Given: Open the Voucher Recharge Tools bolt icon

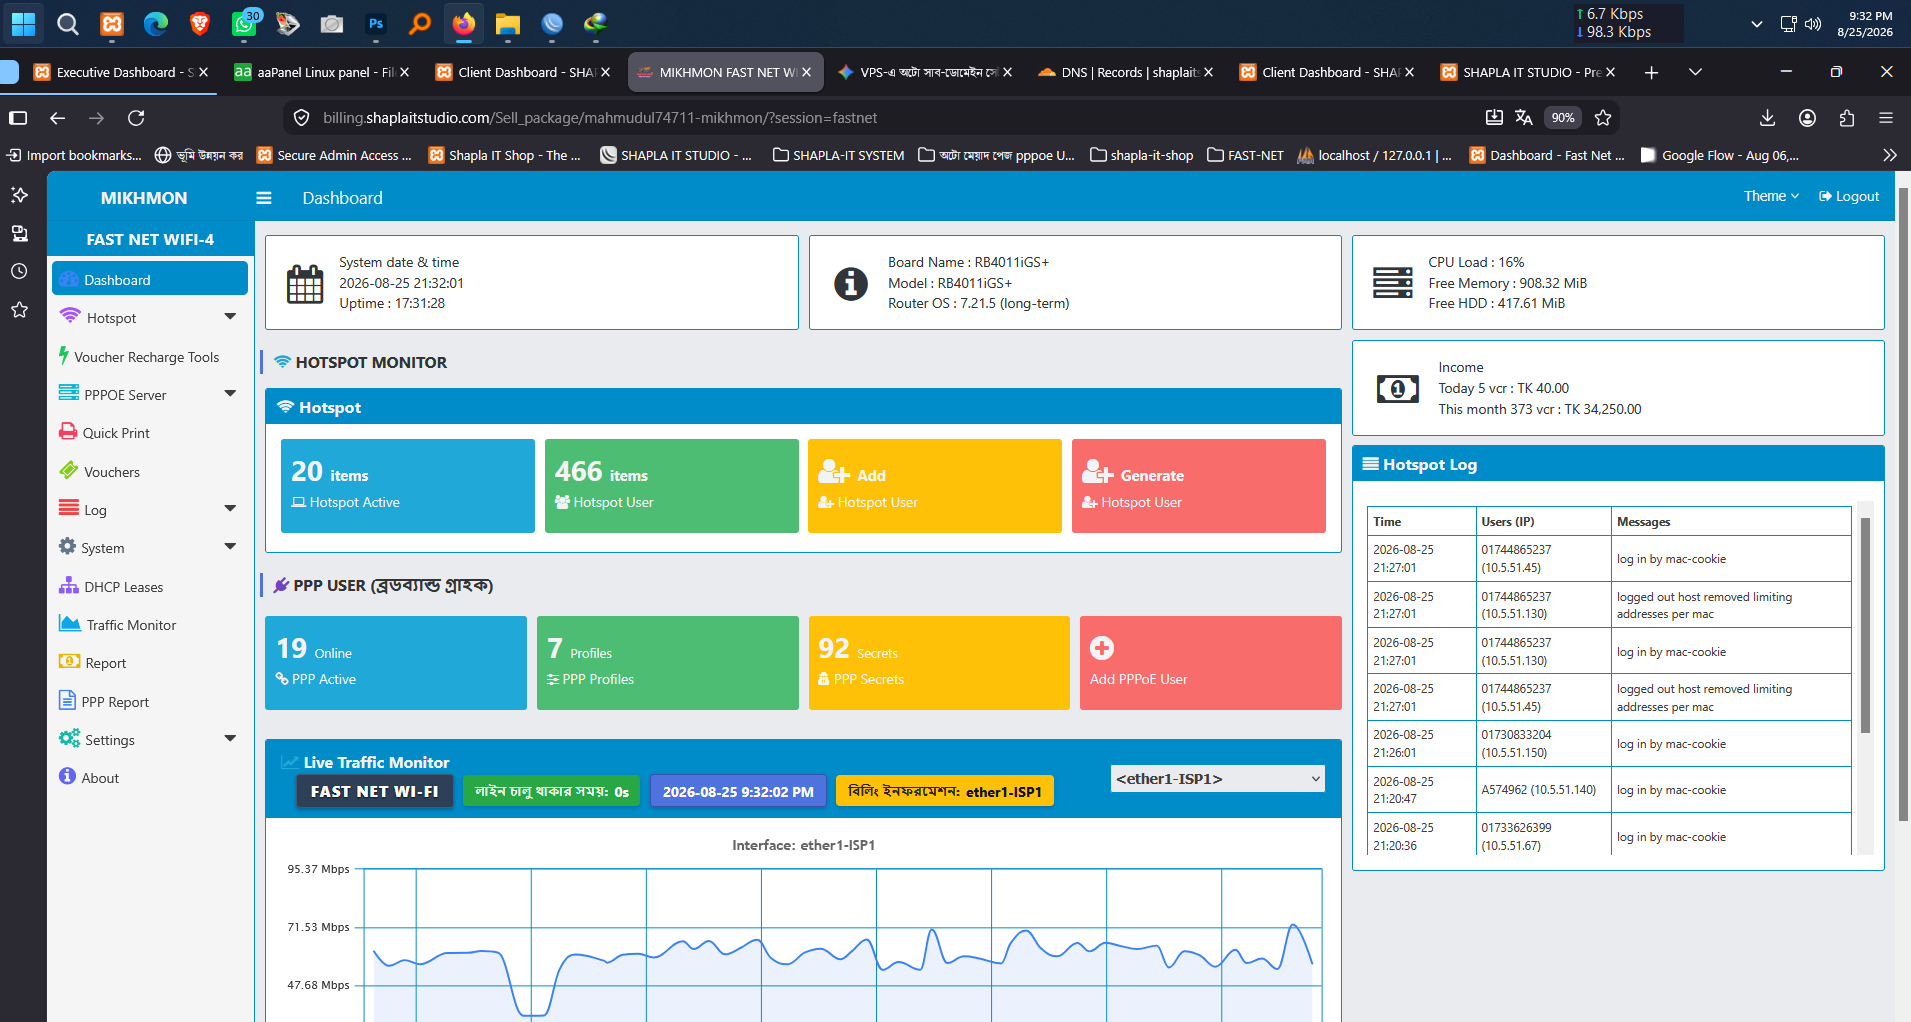Looking at the screenshot, I should pyautogui.click(x=64, y=355).
